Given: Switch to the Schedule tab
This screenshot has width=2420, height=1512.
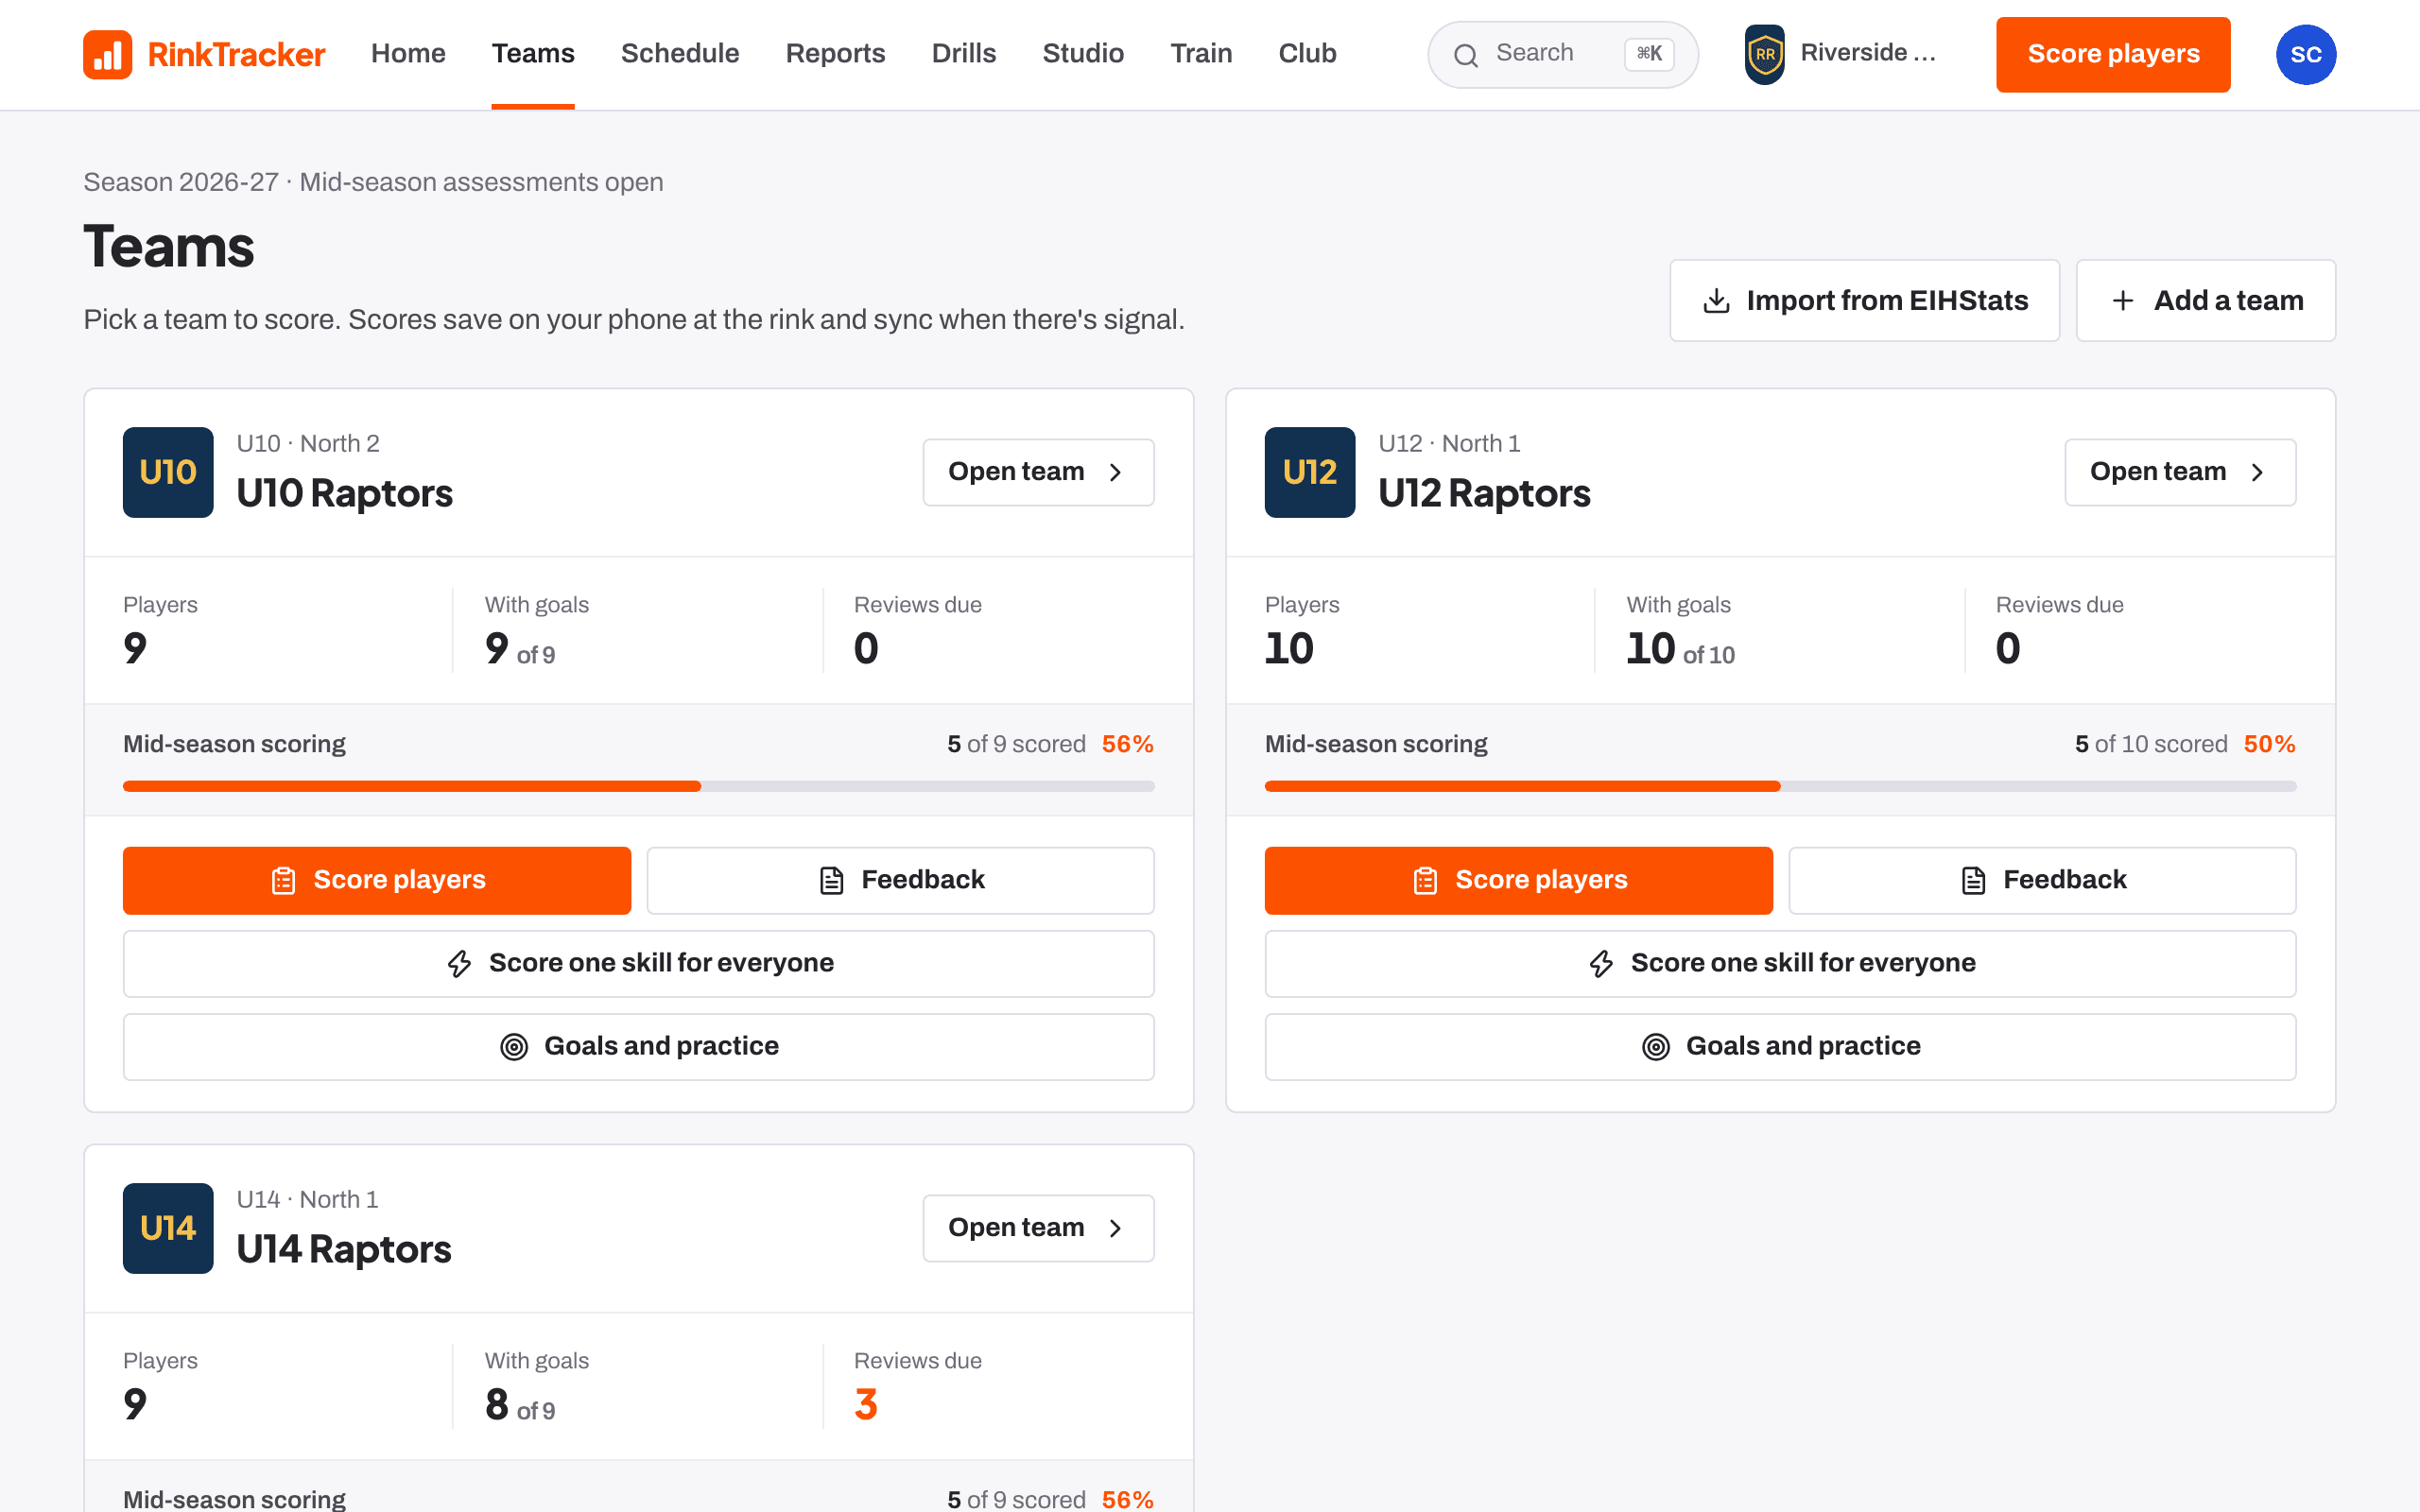Looking at the screenshot, I should click(x=680, y=53).
